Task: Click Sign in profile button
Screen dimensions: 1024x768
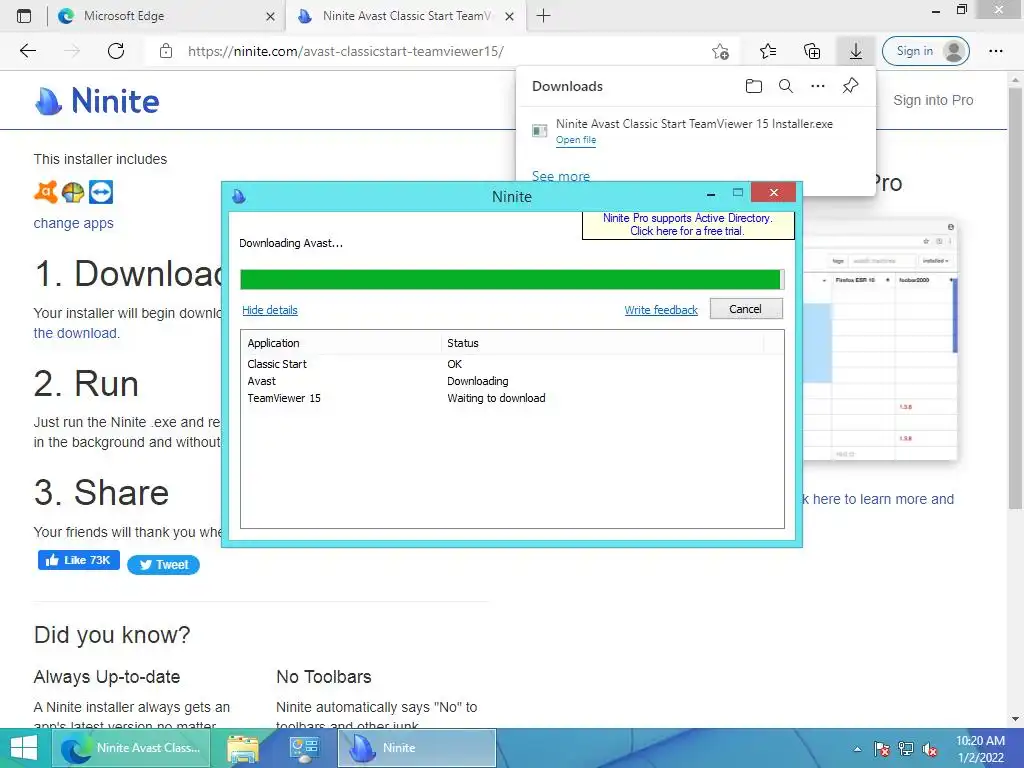Action: pos(925,51)
